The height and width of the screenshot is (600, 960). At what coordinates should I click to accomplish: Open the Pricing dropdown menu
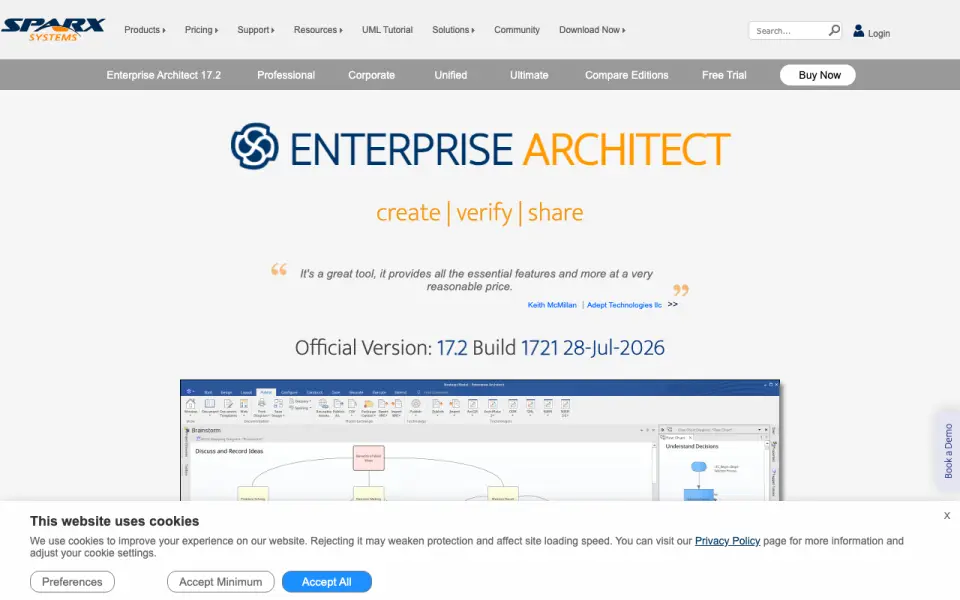pyautogui.click(x=201, y=29)
